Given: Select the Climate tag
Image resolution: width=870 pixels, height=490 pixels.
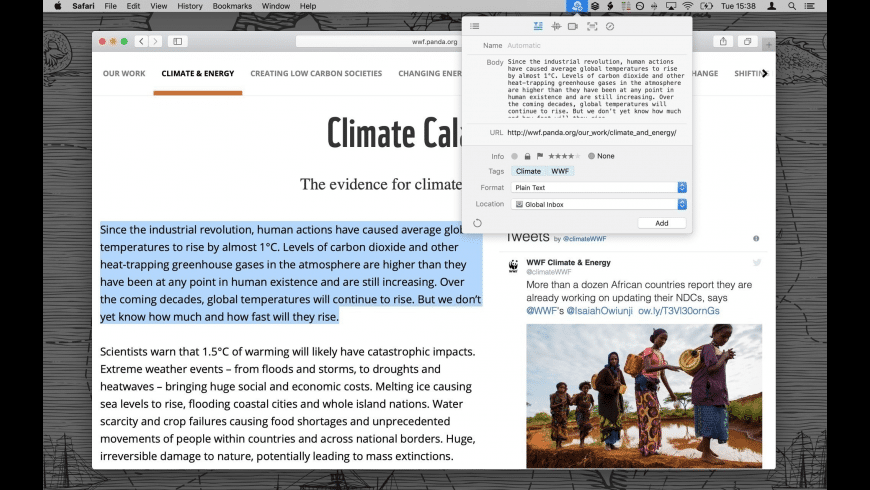Looking at the screenshot, I should (x=528, y=171).
